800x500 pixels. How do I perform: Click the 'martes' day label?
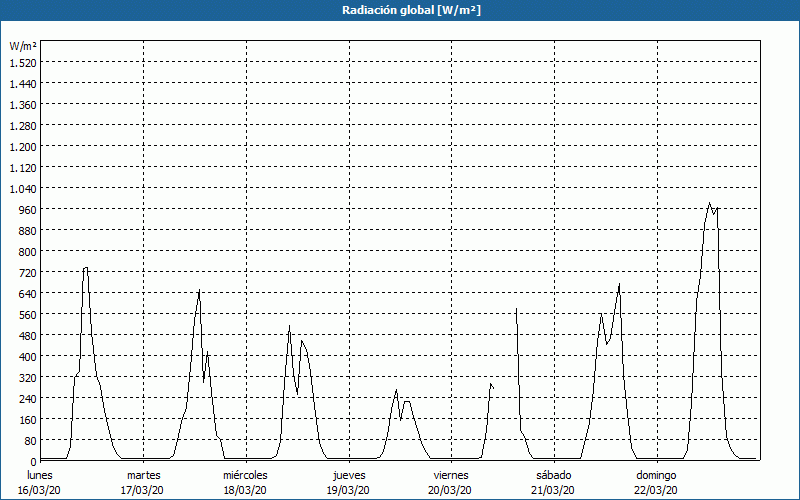coord(143,475)
